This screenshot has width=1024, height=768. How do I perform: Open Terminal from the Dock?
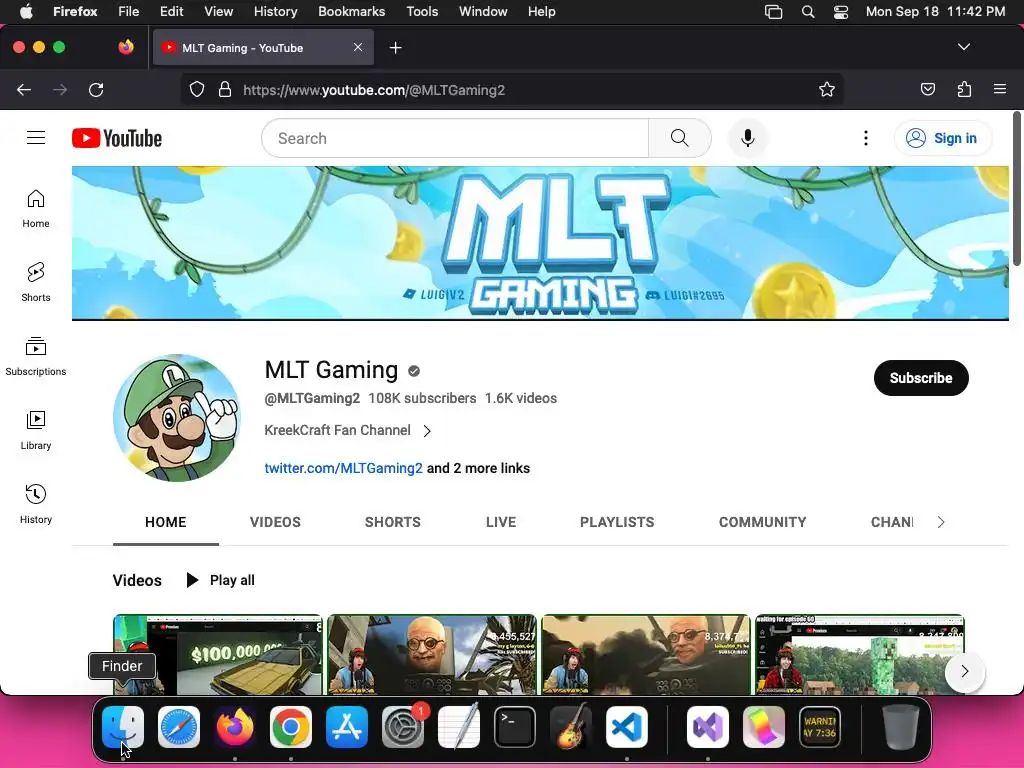point(515,727)
